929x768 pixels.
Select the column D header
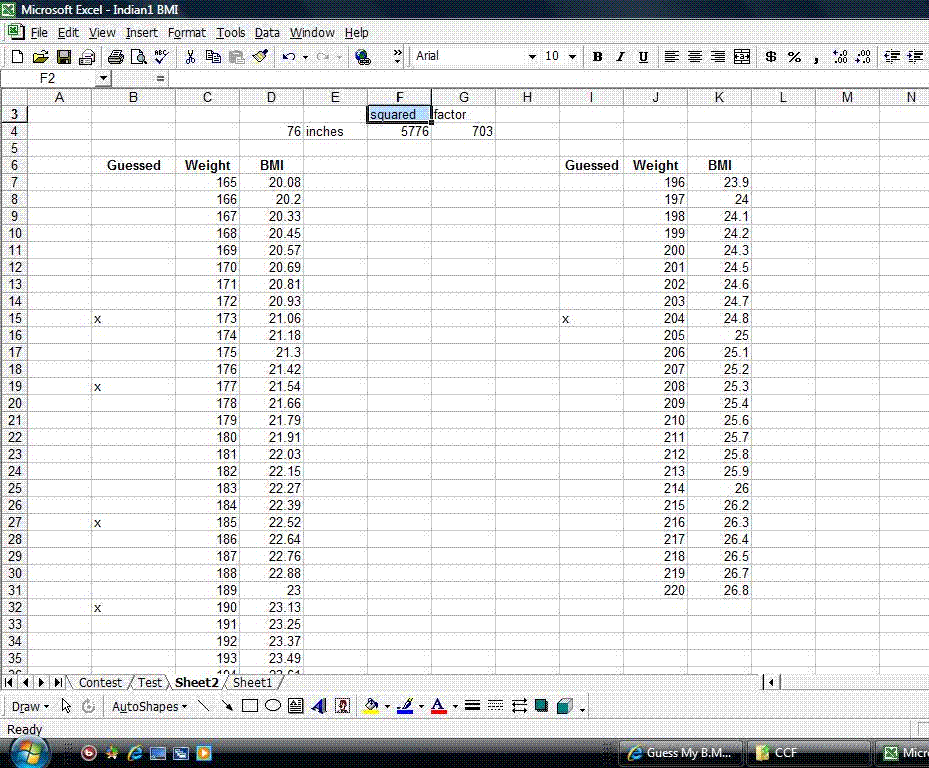pyautogui.click(x=271, y=97)
